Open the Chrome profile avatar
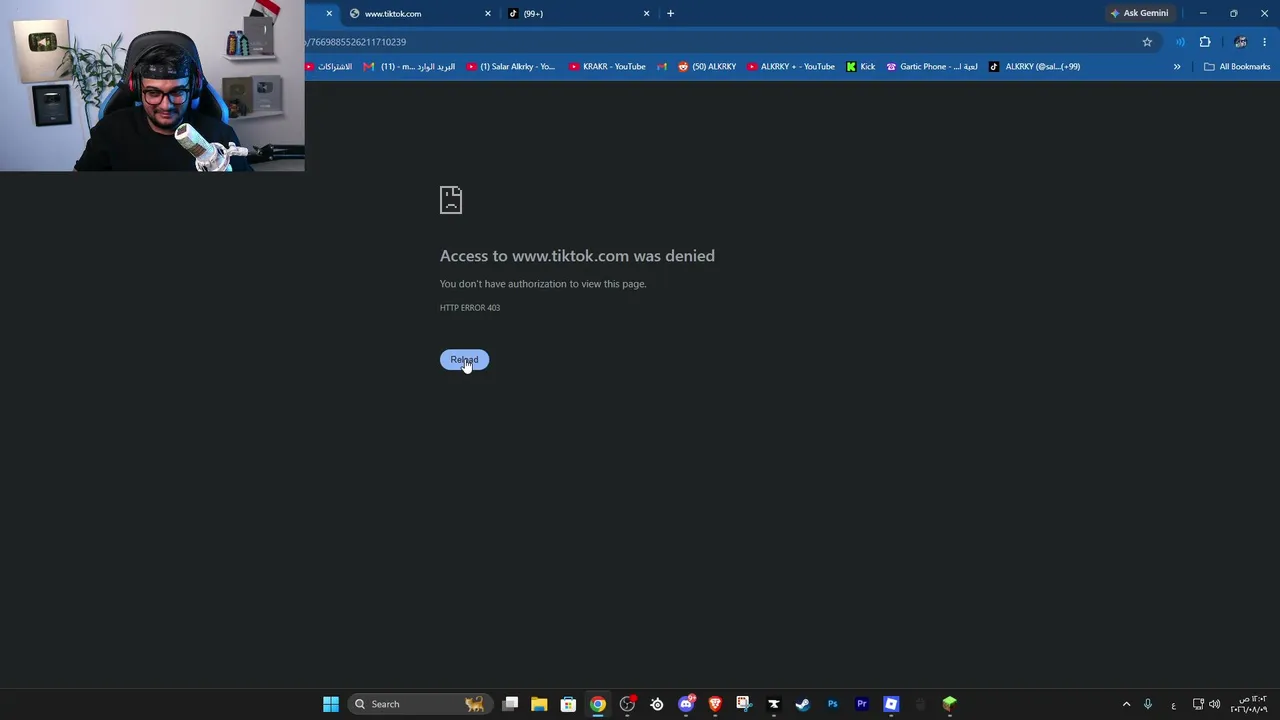This screenshot has width=1280, height=720. point(1240,42)
